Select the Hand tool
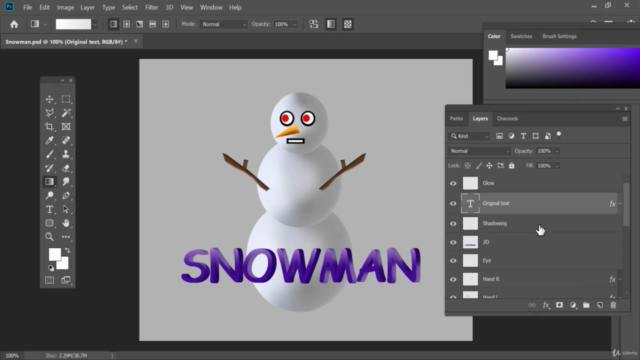The image size is (640, 360). [66, 223]
